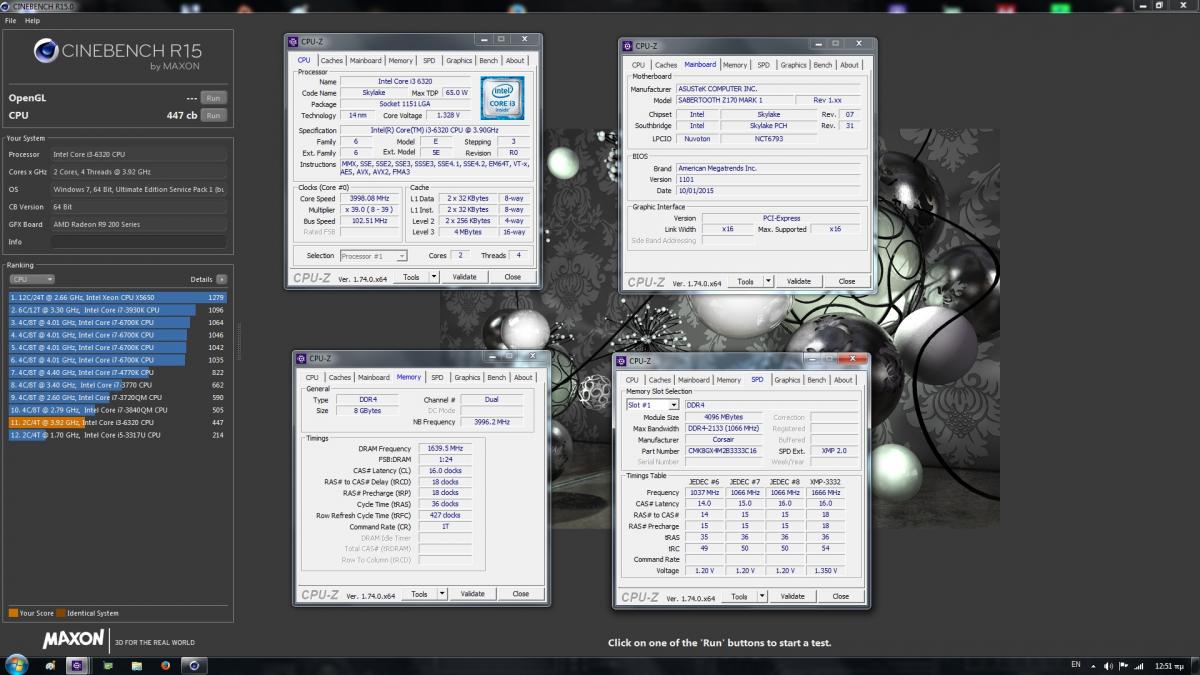The width and height of the screenshot is (1200, 675).
Task: Select i5-3317U ranking row scoring 214
Action: pos(118,435)
